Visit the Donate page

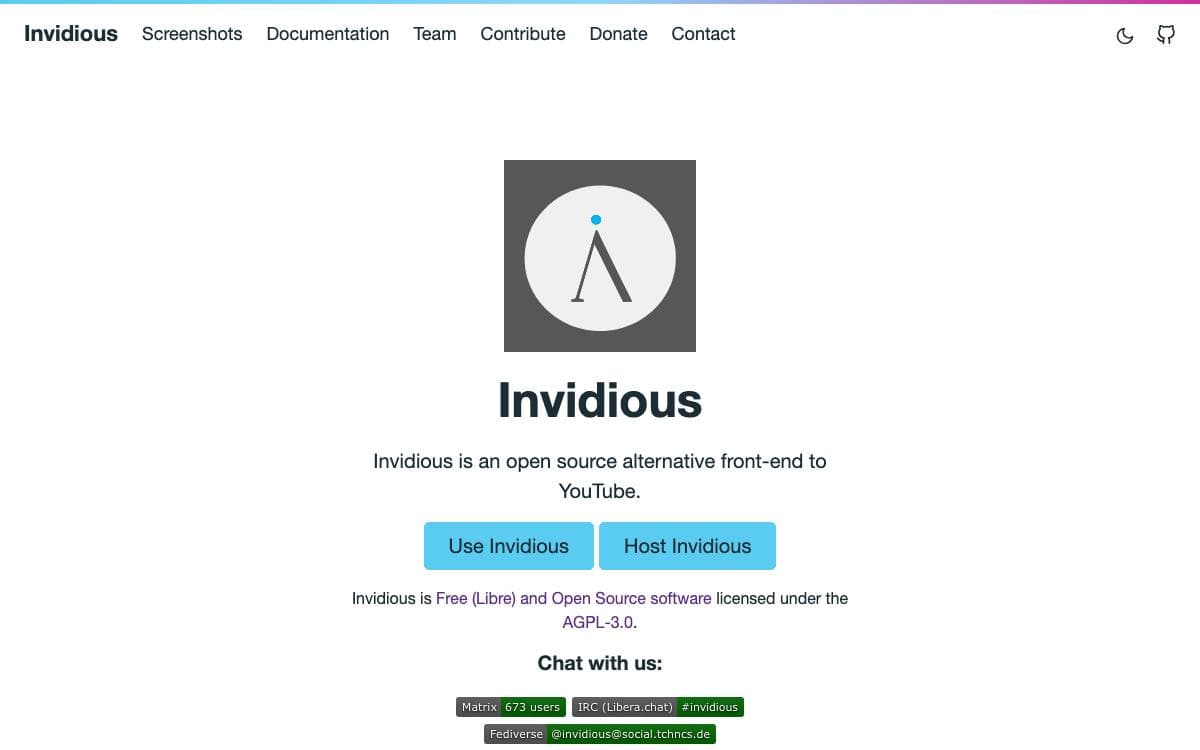click(618, 34)
